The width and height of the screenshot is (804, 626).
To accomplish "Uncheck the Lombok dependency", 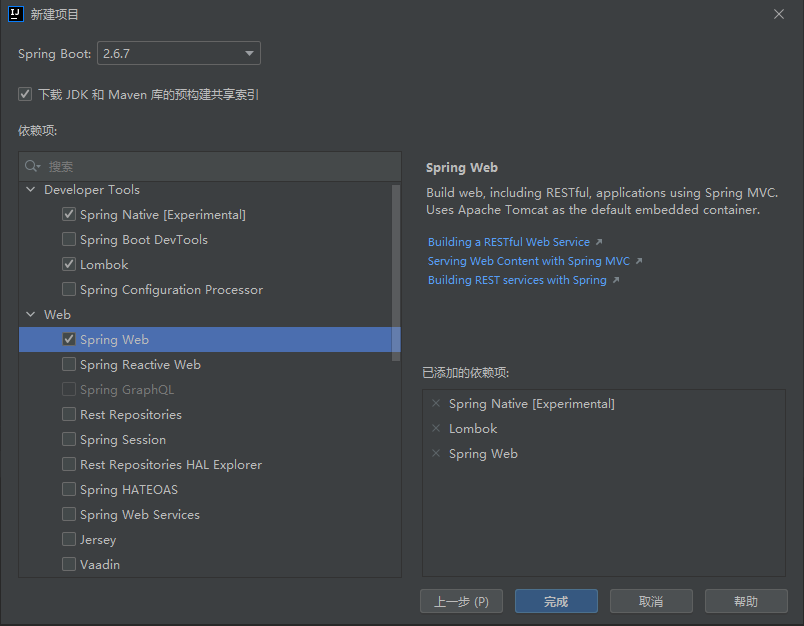I will (x=69, y=265).
